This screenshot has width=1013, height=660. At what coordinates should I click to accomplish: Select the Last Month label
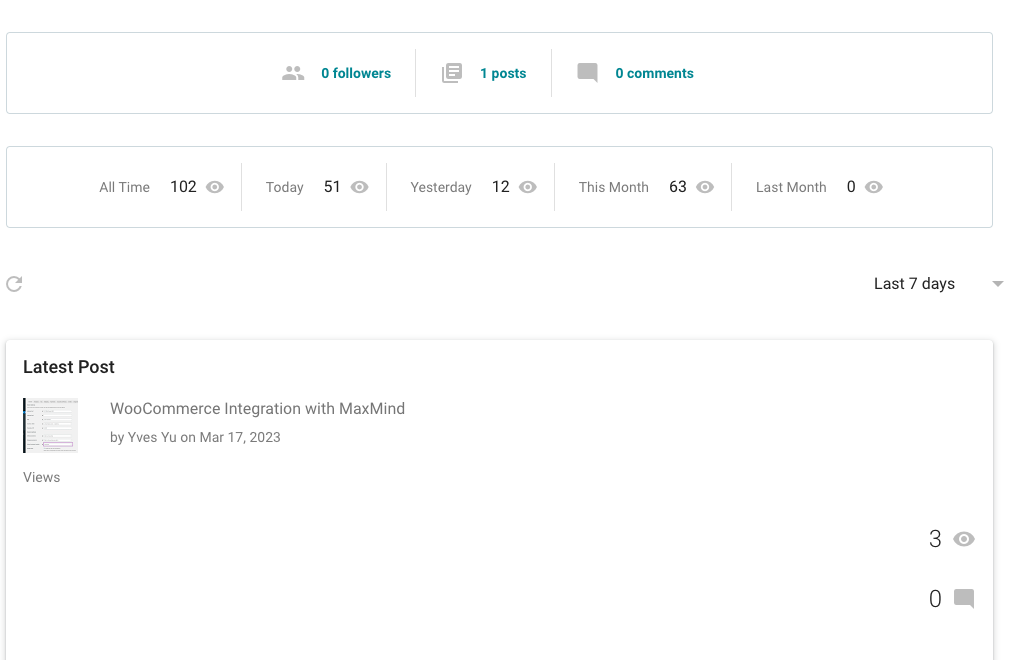(791, 187)
